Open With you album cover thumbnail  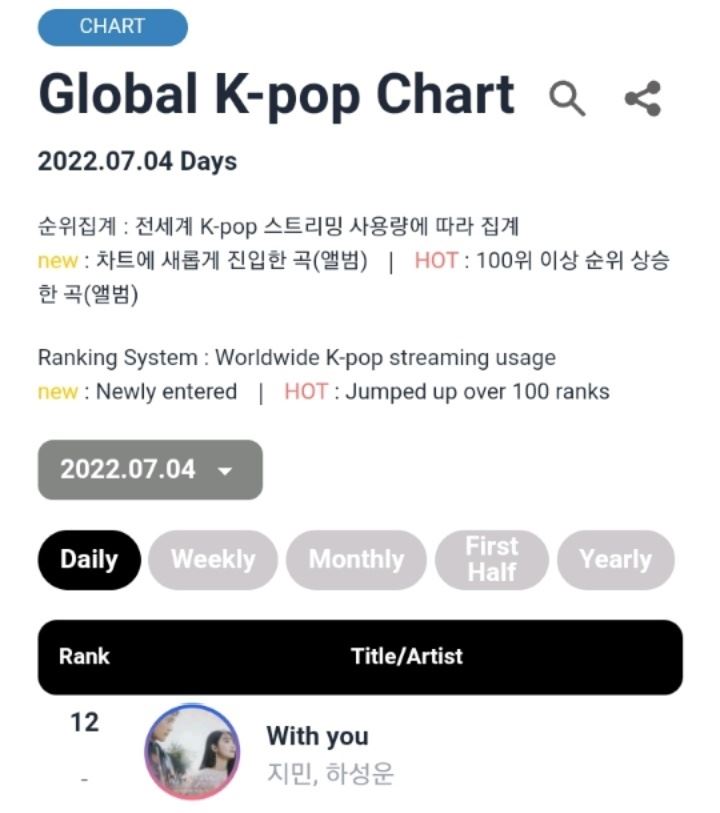tap(192, 752)
